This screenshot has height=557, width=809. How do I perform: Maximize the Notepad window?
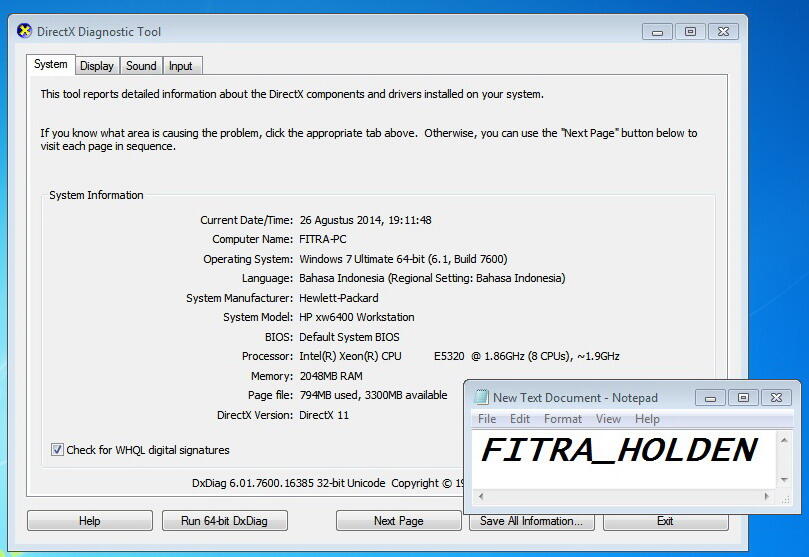point(743,398)
